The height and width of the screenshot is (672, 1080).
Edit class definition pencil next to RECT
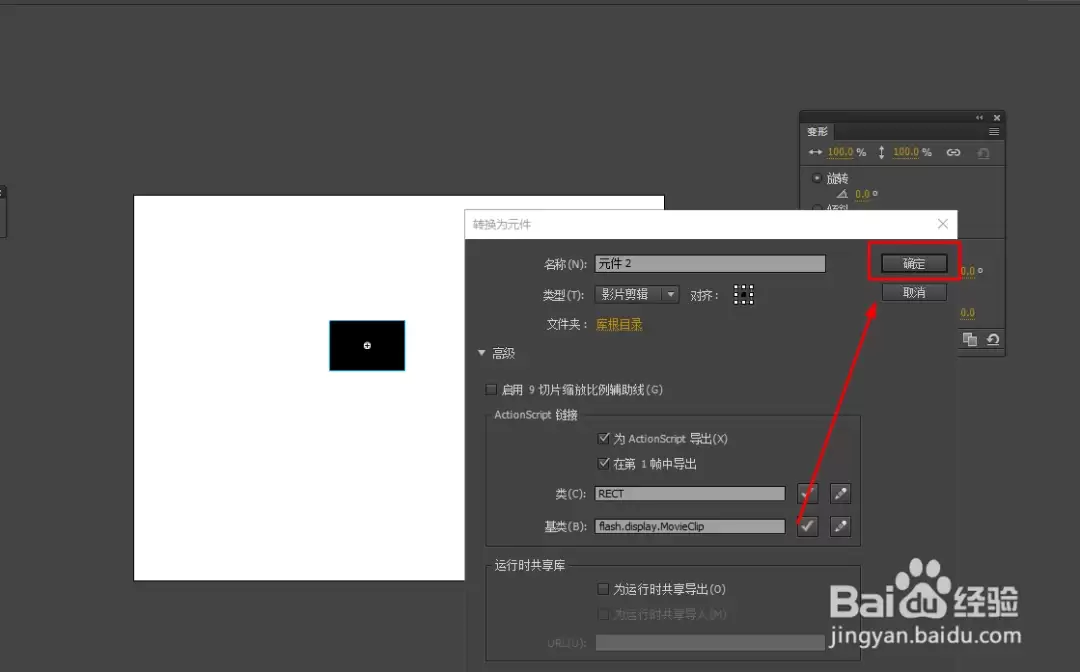pyautogui.click(x=840, y=494)
